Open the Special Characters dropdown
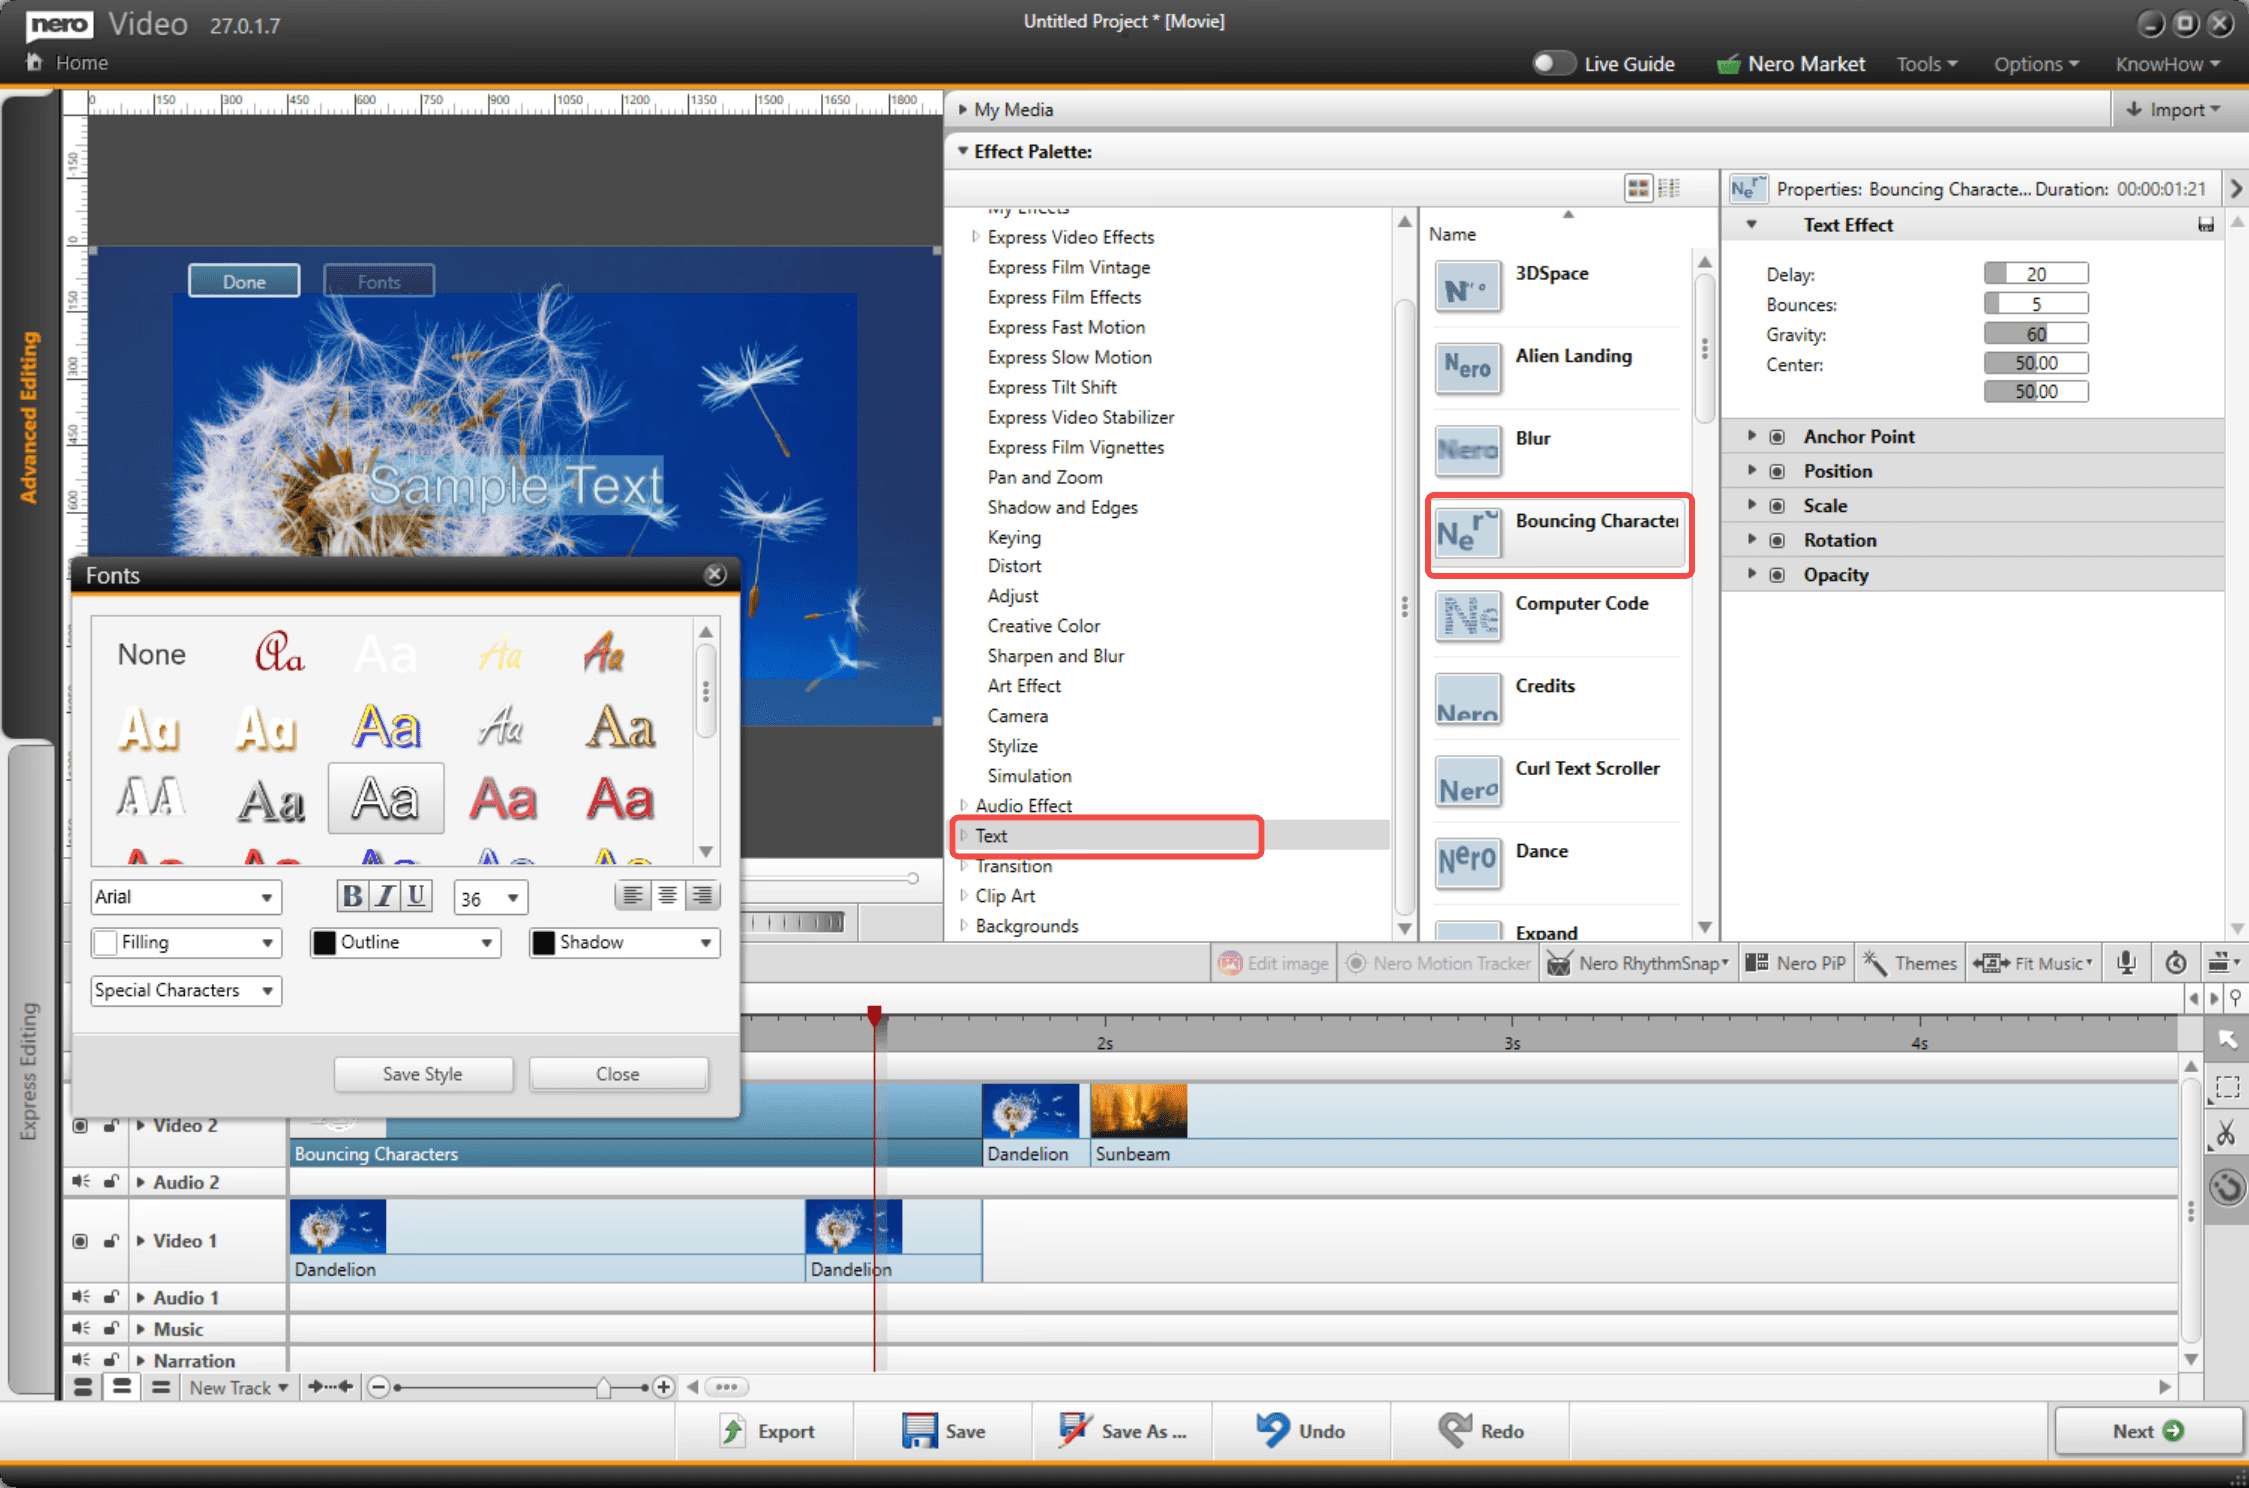2249x1488 pixels. coord(186,990)
